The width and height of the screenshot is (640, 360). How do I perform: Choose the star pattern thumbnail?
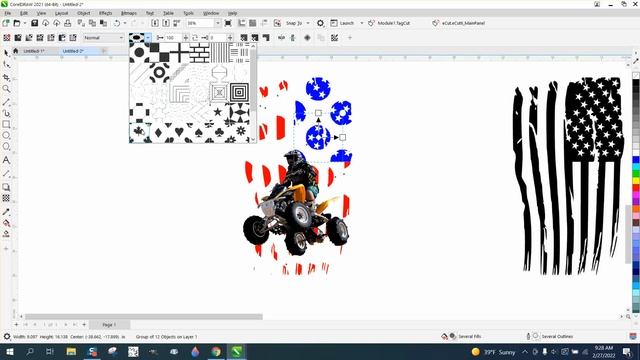click(x=219, y=111)
